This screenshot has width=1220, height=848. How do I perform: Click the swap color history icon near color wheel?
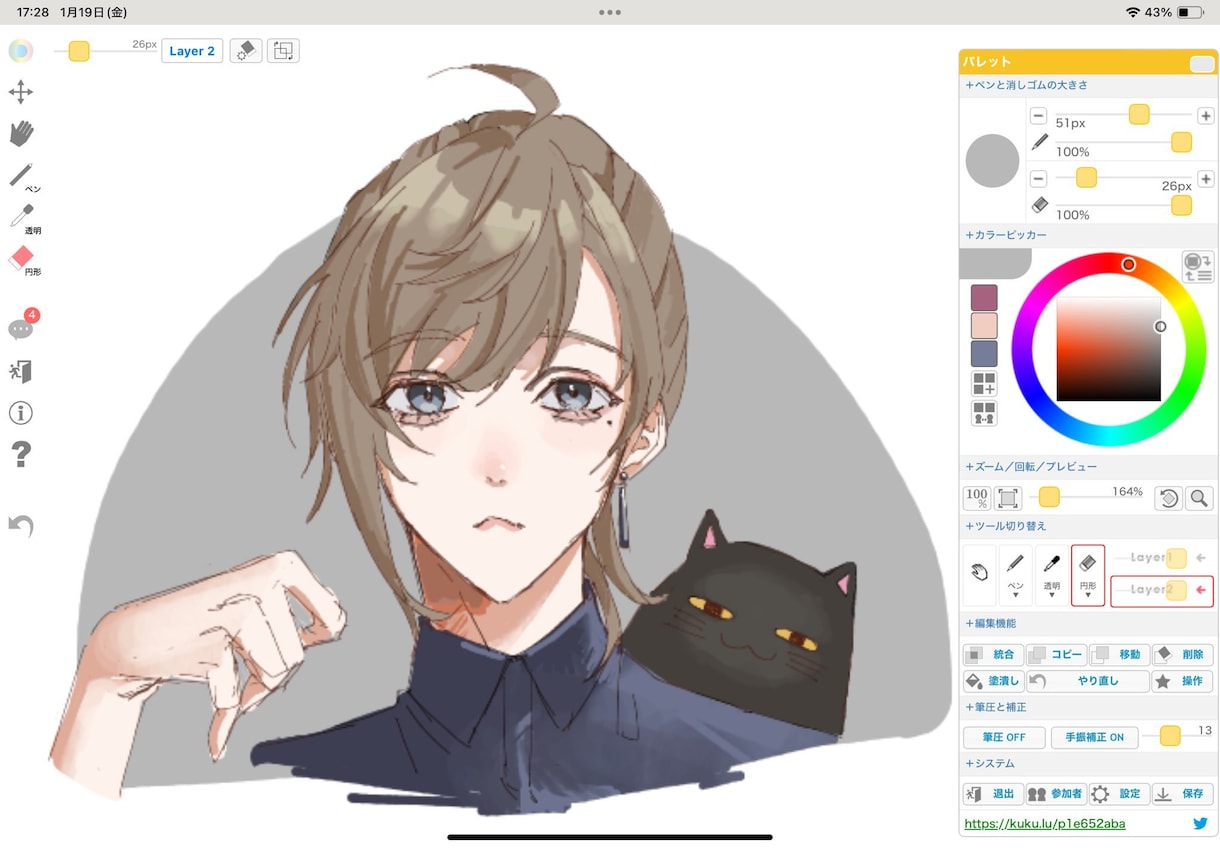pos(1198,267)
